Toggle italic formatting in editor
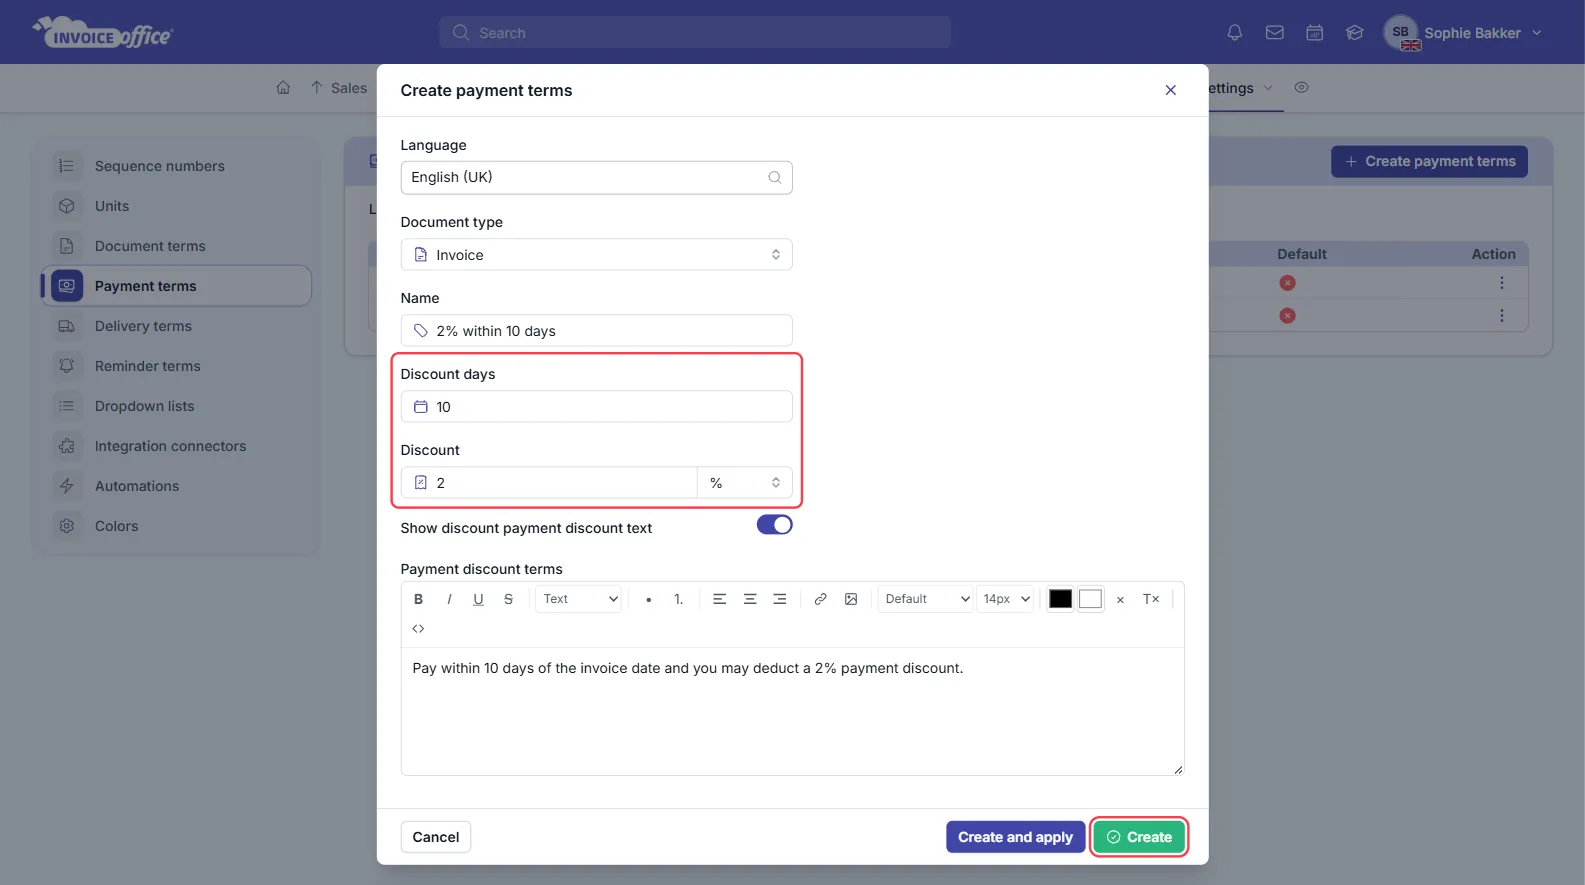Screen dimensions: 1585x885 point(449,599)
